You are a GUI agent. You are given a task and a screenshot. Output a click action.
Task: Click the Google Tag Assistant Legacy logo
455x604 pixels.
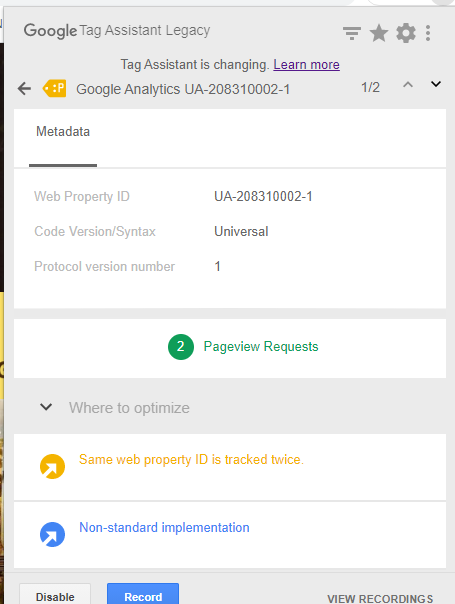tap(117, 30)
